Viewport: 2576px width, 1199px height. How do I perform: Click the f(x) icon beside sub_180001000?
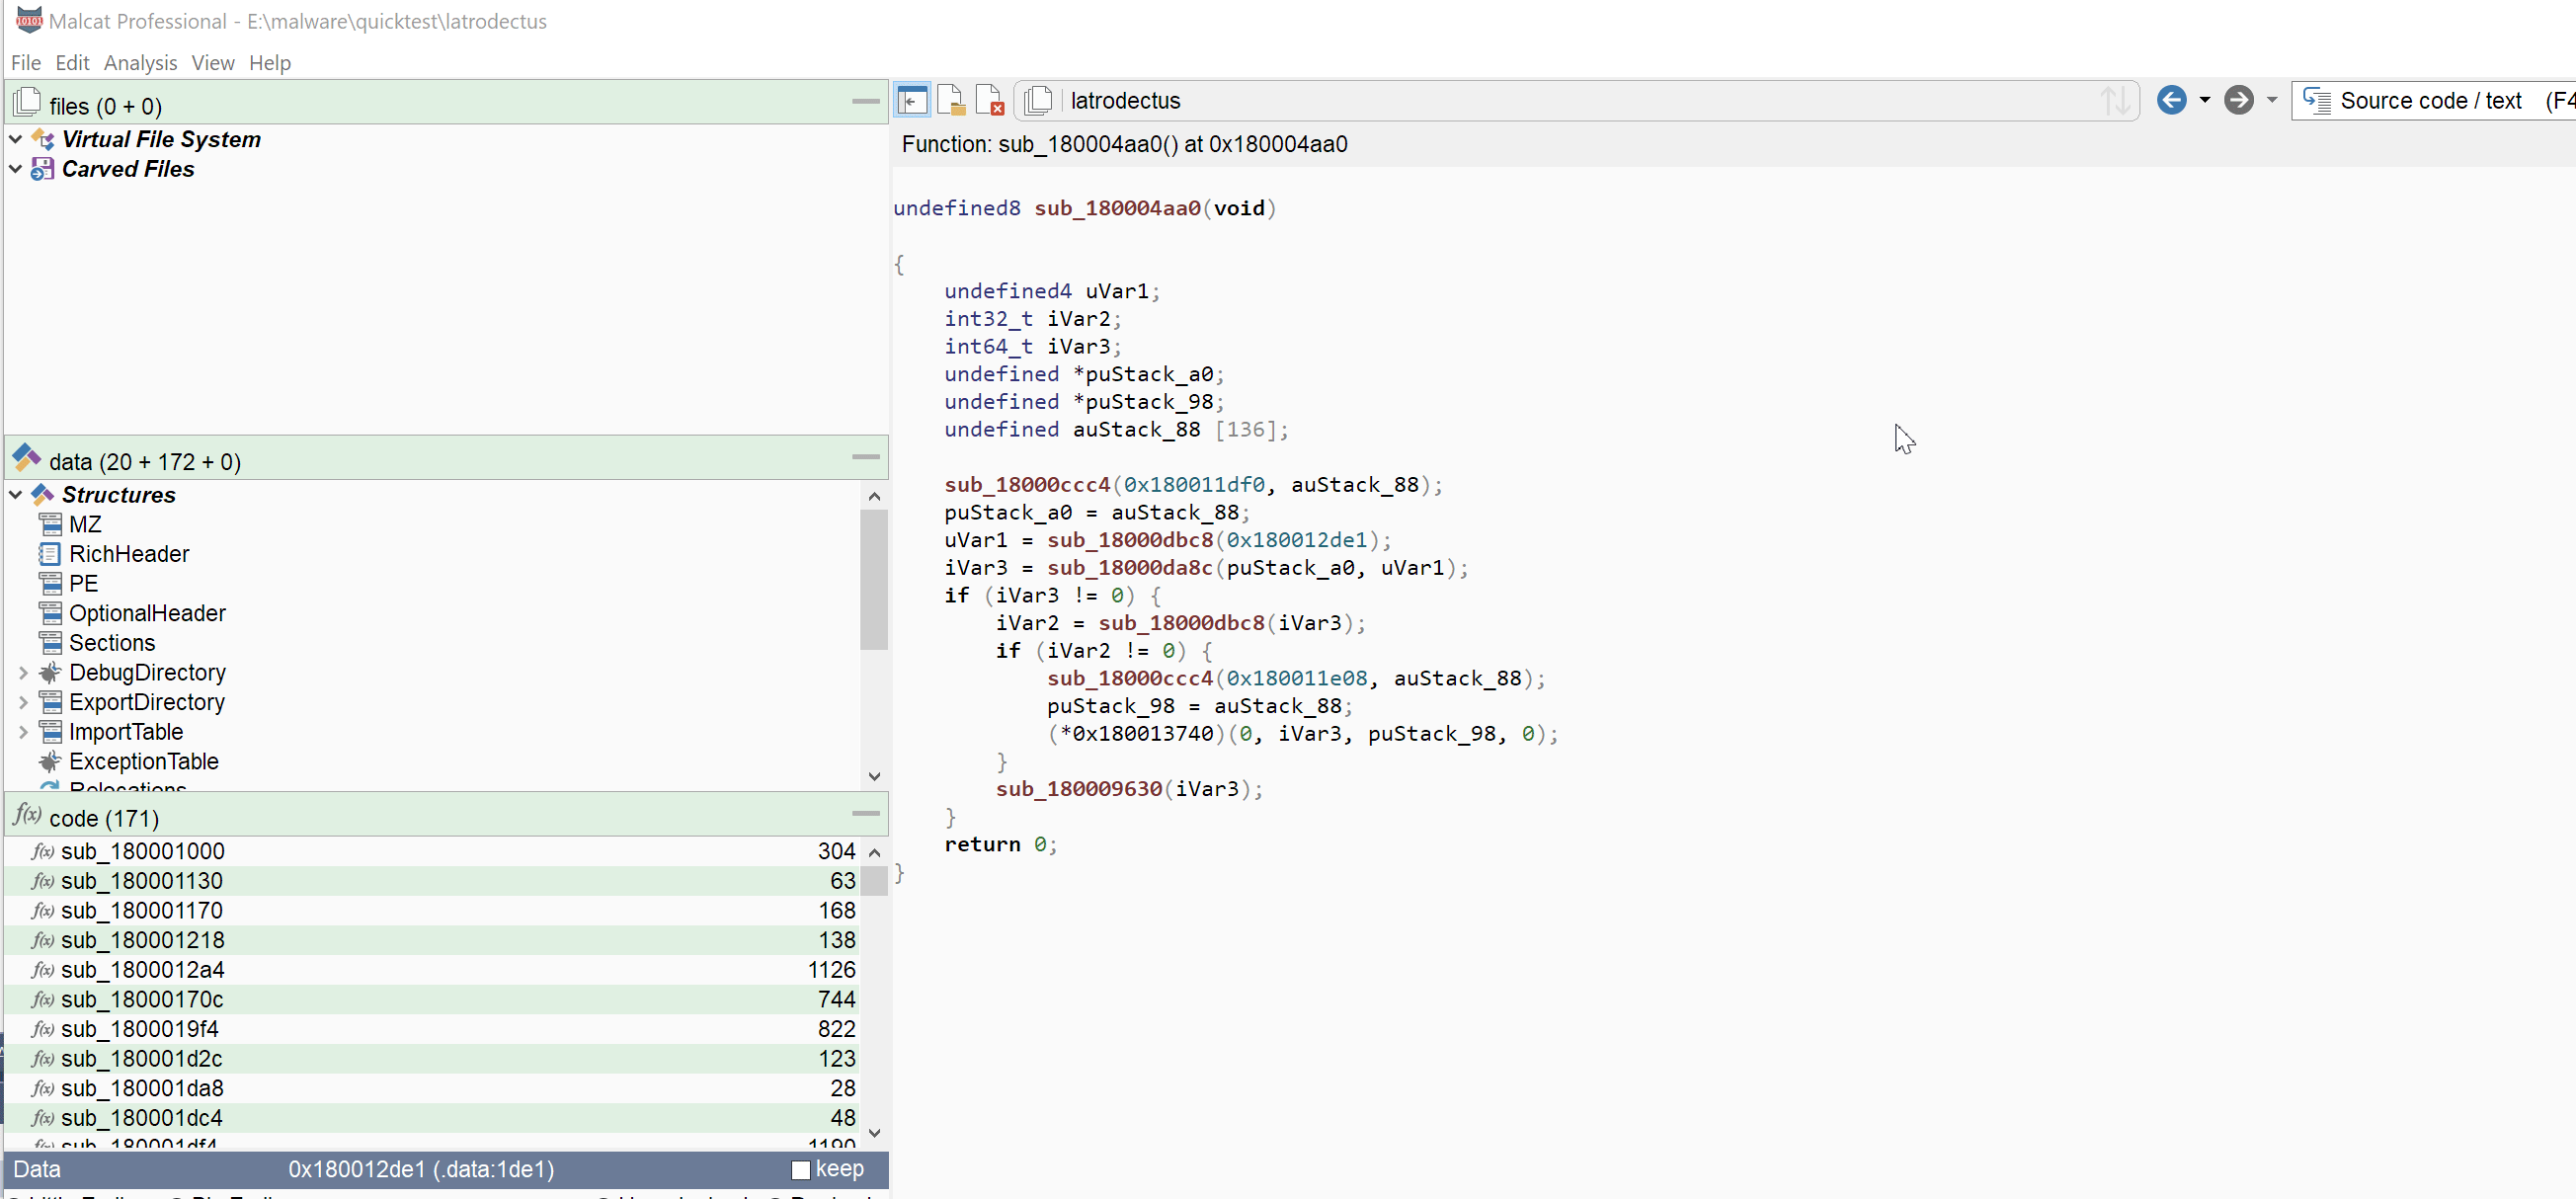[x=42, y=852]
